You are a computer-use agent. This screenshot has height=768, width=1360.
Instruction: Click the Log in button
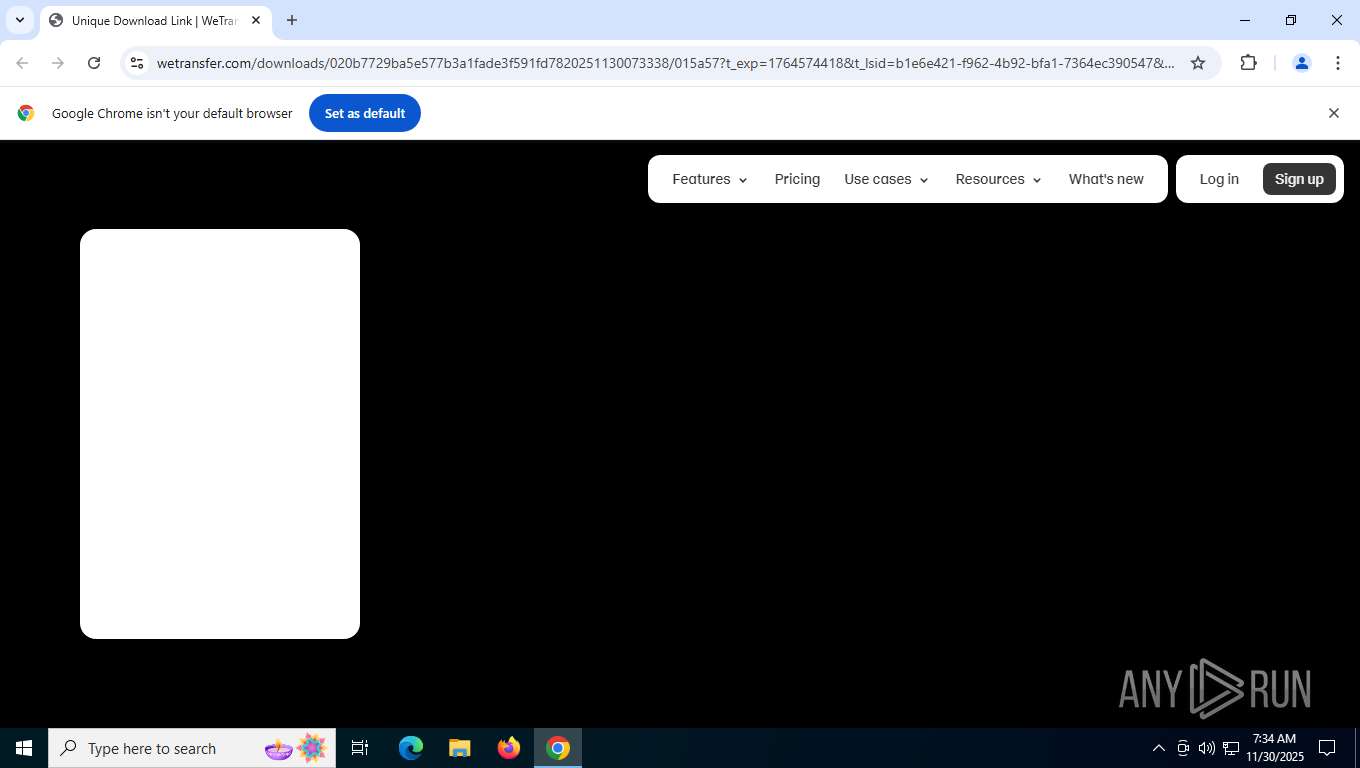(1219, 179)
